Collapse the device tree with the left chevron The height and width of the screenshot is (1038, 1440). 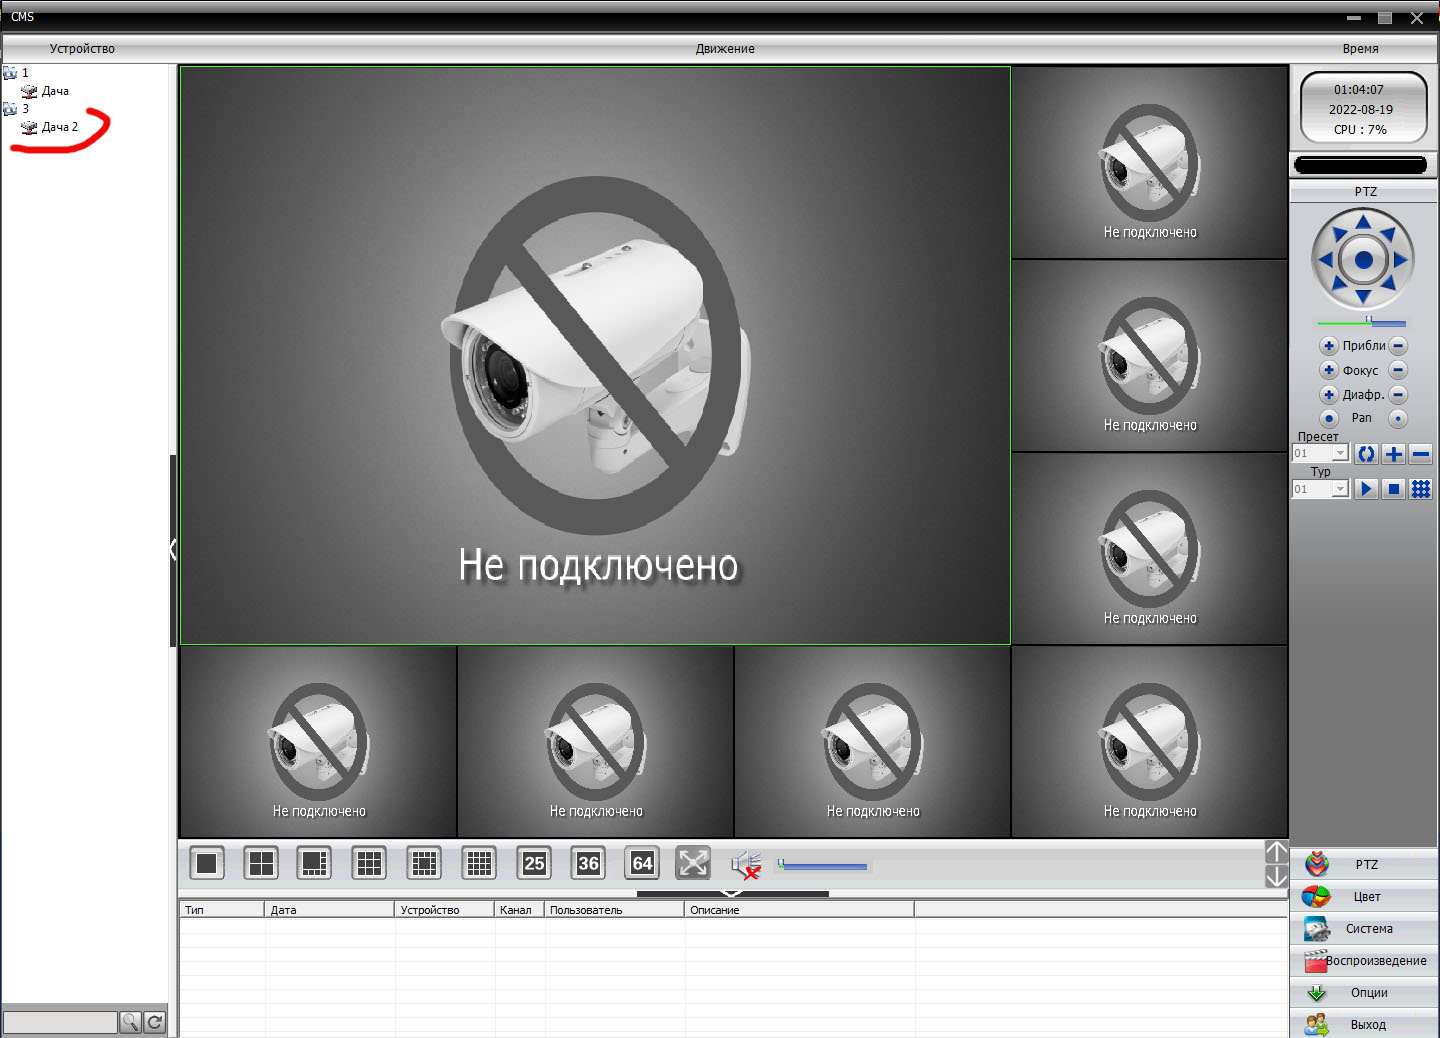click(x=172, y=550)
